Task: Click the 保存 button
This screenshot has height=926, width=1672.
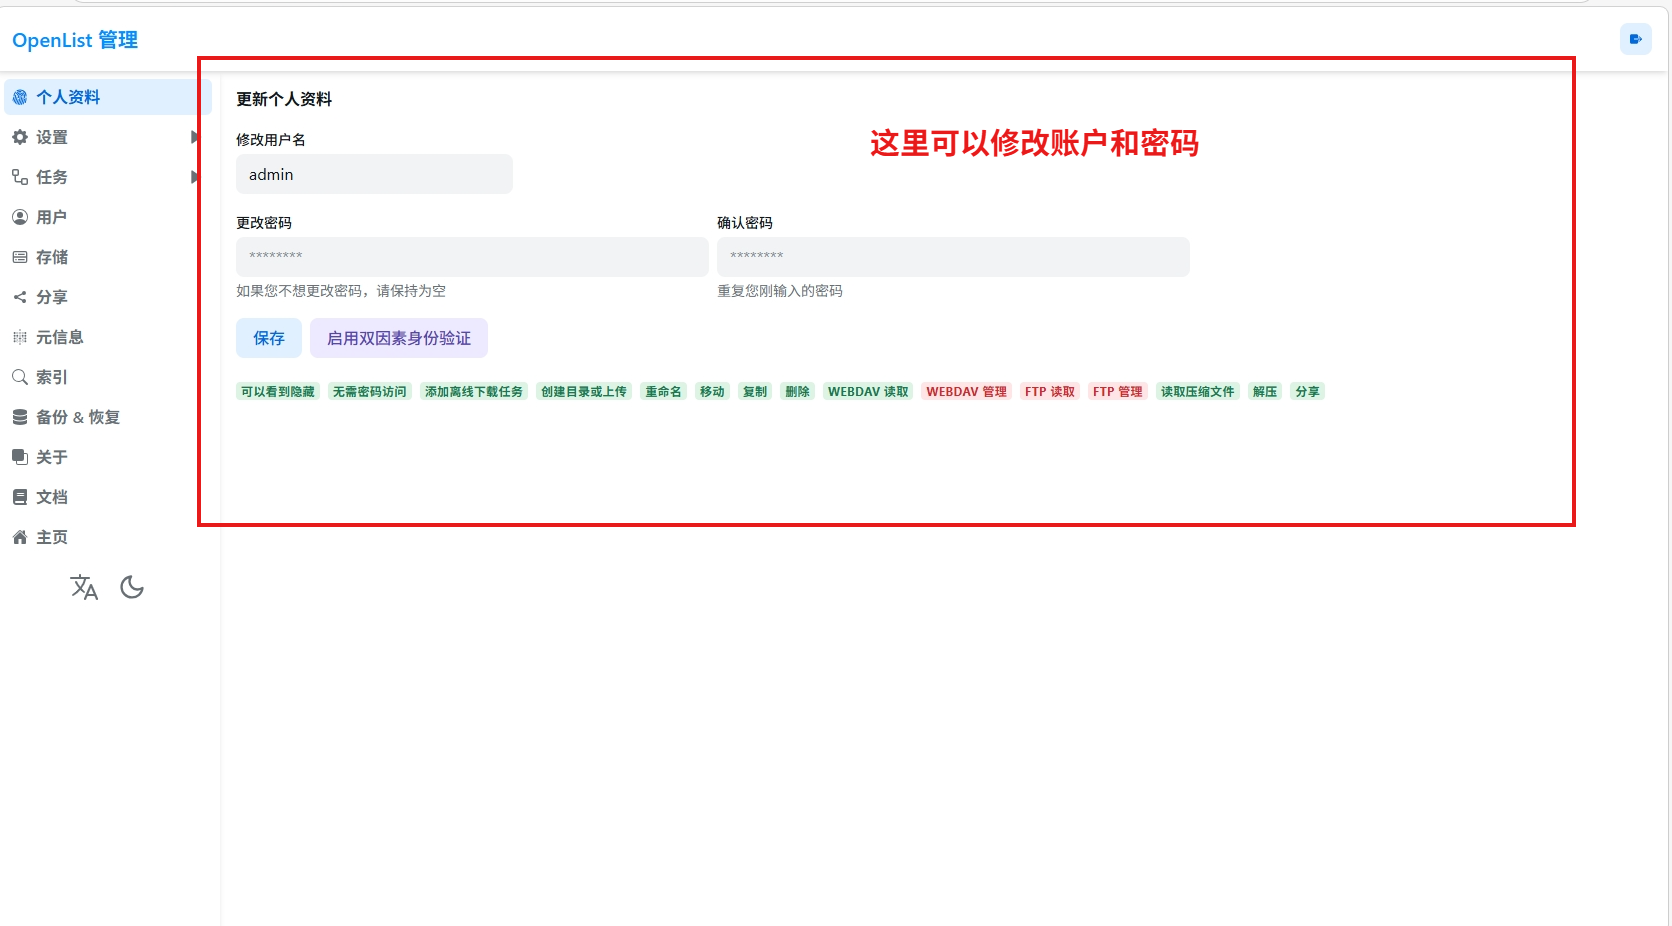Action: coord(269,338)
